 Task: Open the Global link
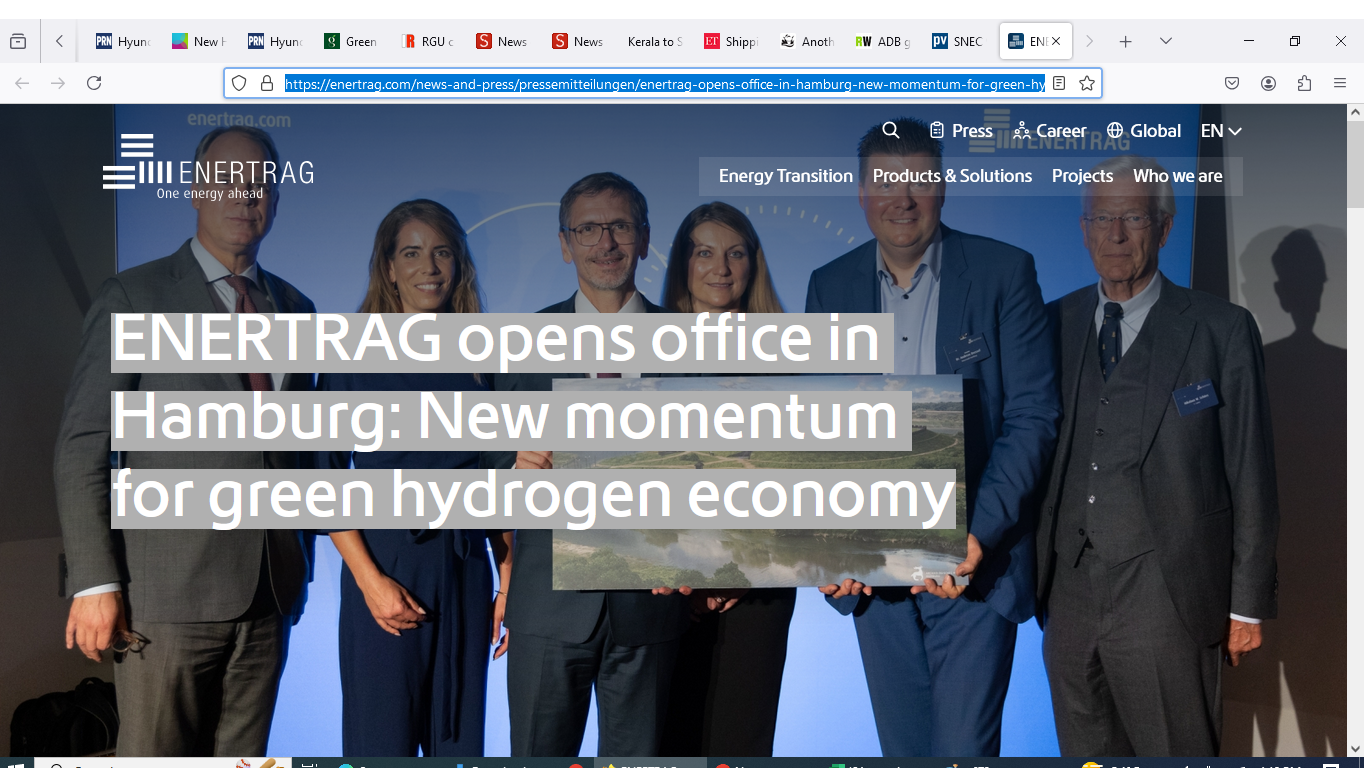[1144, 131]
